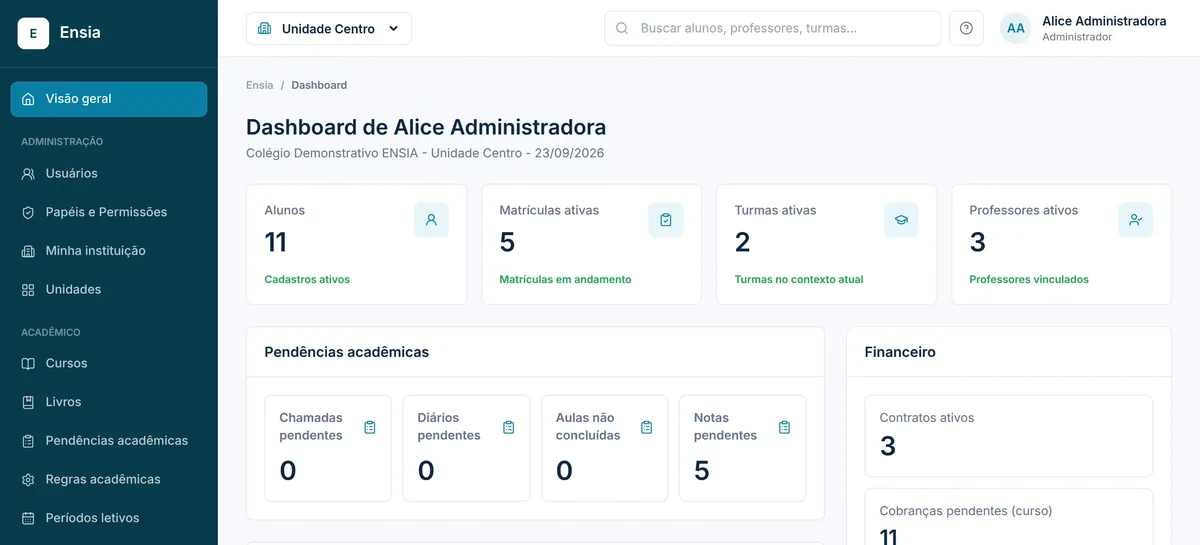Open the Diários pendentes card
1200x545 pixels.
pyautogui.click(x=466, y=448)
